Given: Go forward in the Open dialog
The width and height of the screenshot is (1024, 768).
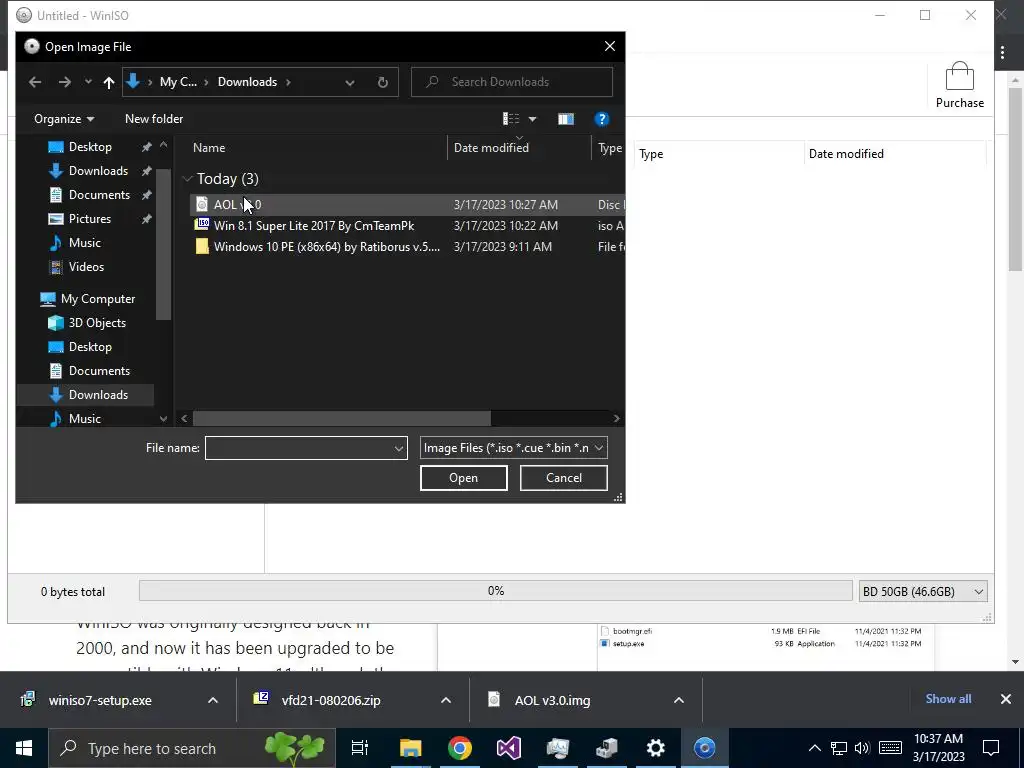Looking at the screenshot, I should pos(64,82).
